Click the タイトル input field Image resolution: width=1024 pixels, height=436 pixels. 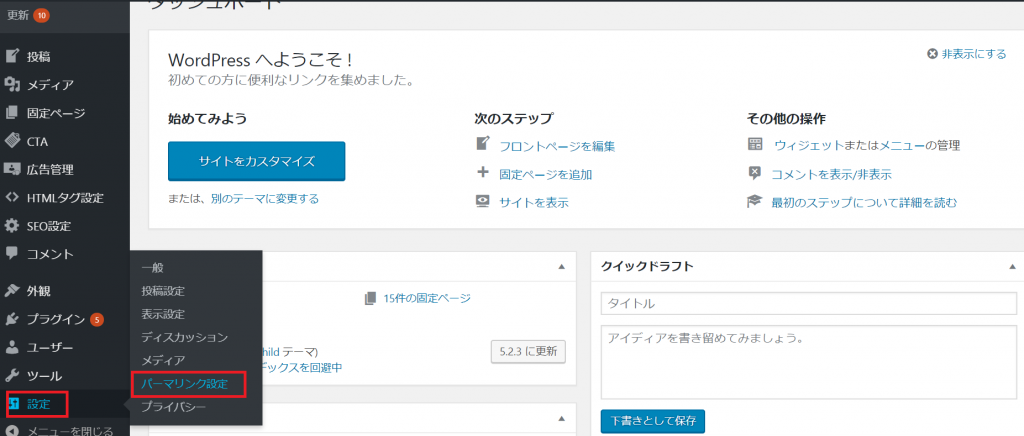click(x=809, y=304)
